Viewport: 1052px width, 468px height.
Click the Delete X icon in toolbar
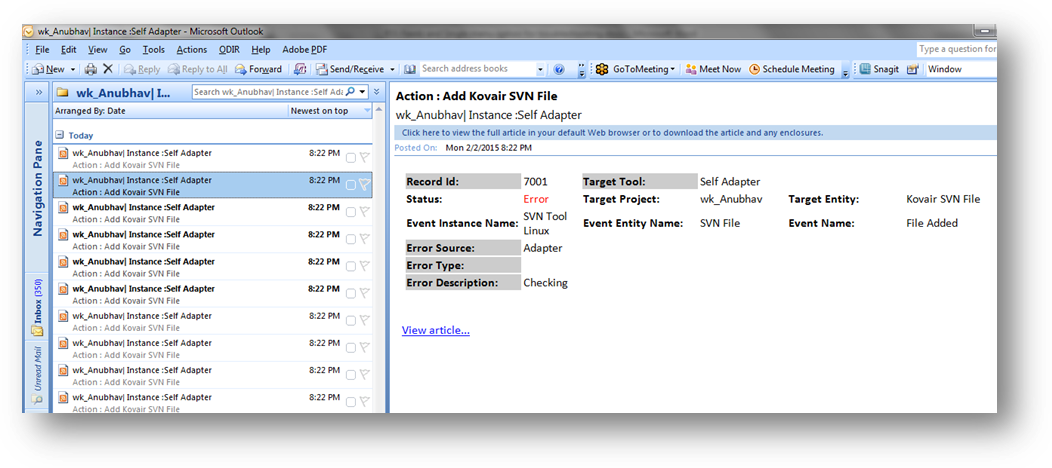click(108, 69)
